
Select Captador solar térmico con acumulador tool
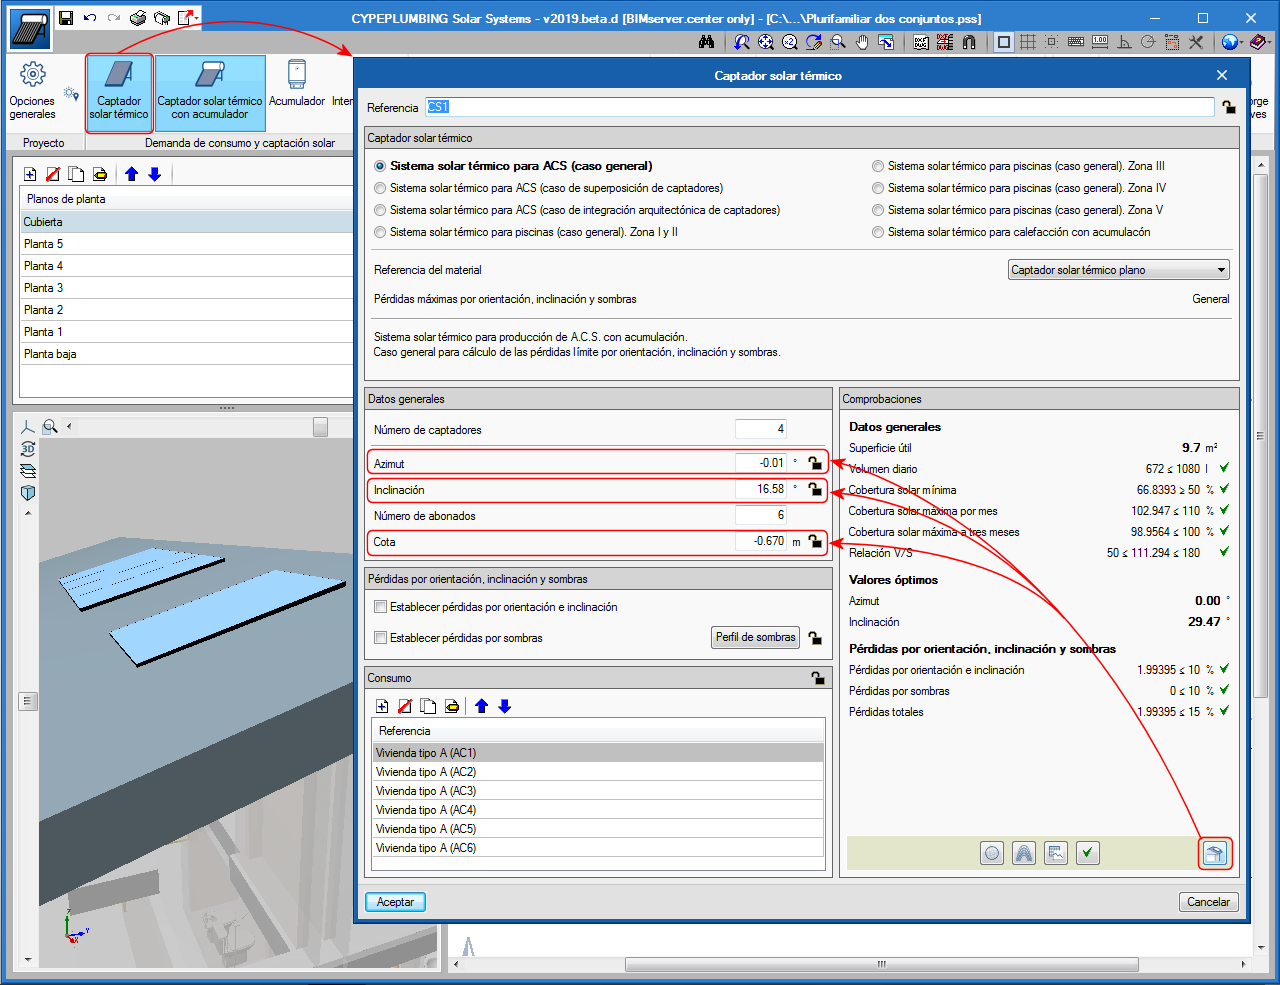[x=210, y=93]
